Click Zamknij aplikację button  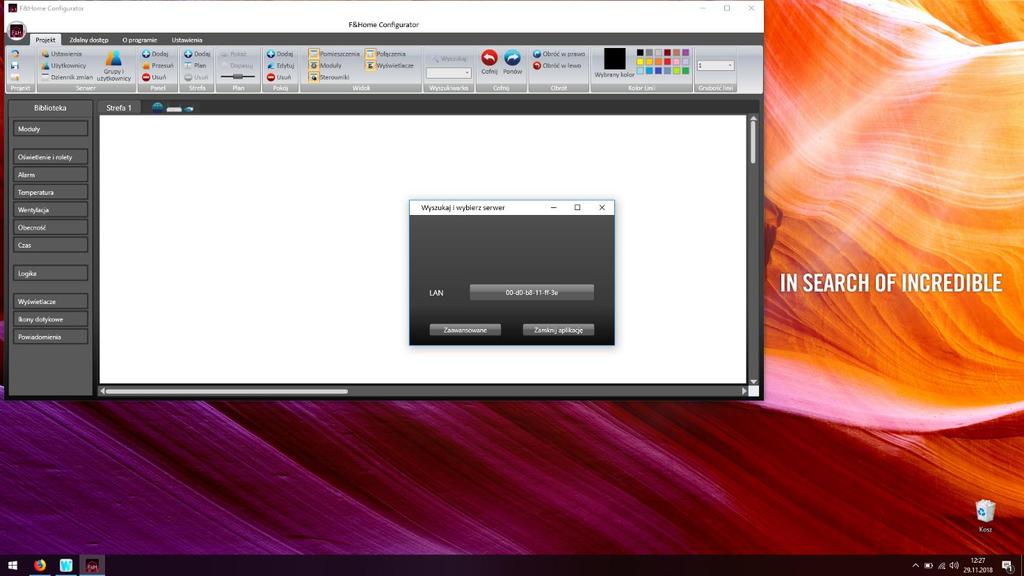point(558,330)
